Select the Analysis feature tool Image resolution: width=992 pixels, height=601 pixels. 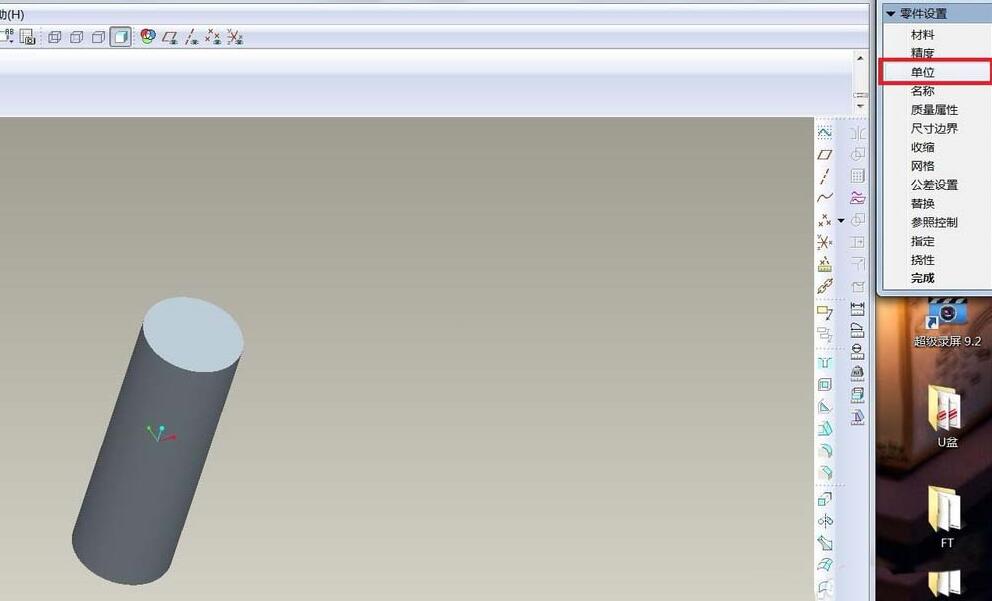coord(824,264)
